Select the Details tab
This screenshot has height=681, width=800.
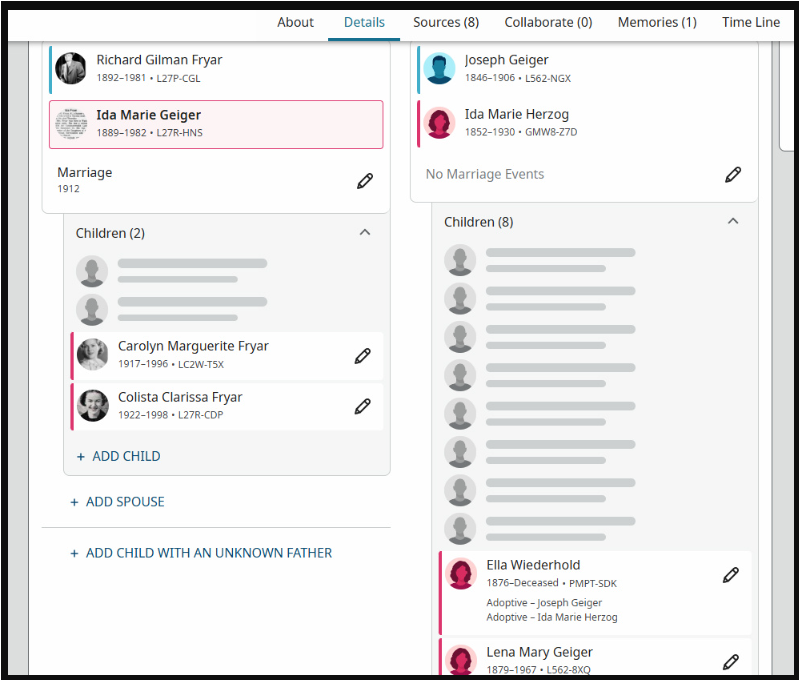364,22
